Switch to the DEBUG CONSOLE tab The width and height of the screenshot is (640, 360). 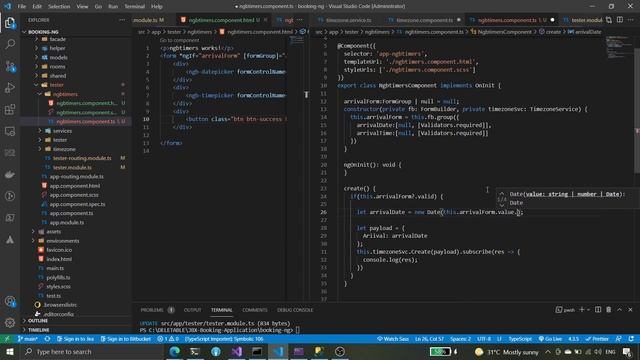point(295,310)
